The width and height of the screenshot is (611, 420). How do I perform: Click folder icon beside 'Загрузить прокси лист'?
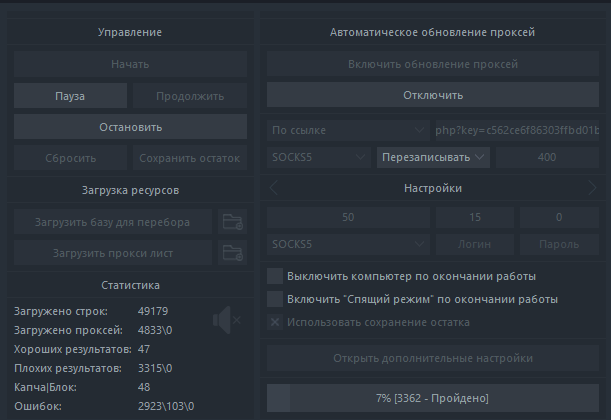tap(232, 253)
